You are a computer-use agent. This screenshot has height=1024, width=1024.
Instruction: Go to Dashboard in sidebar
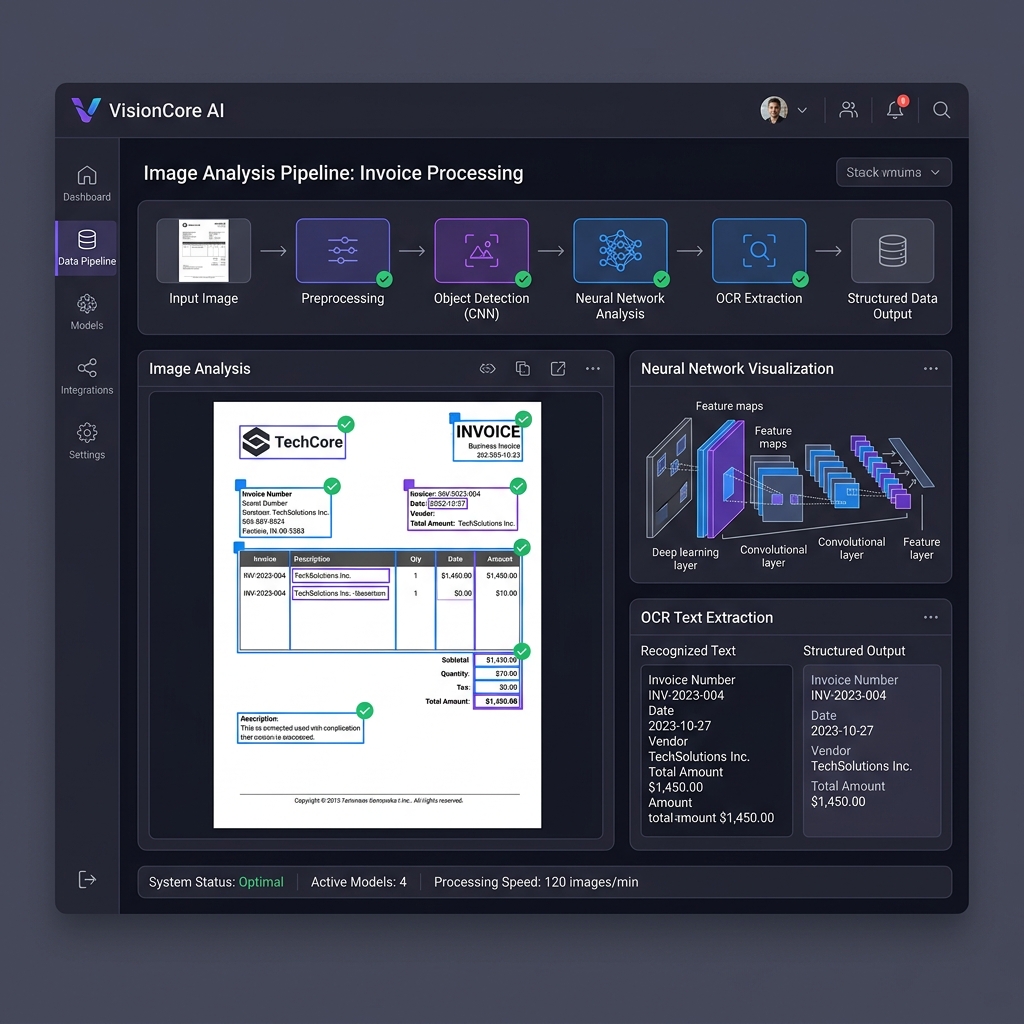pyautogui.click(x=87, y=184)
